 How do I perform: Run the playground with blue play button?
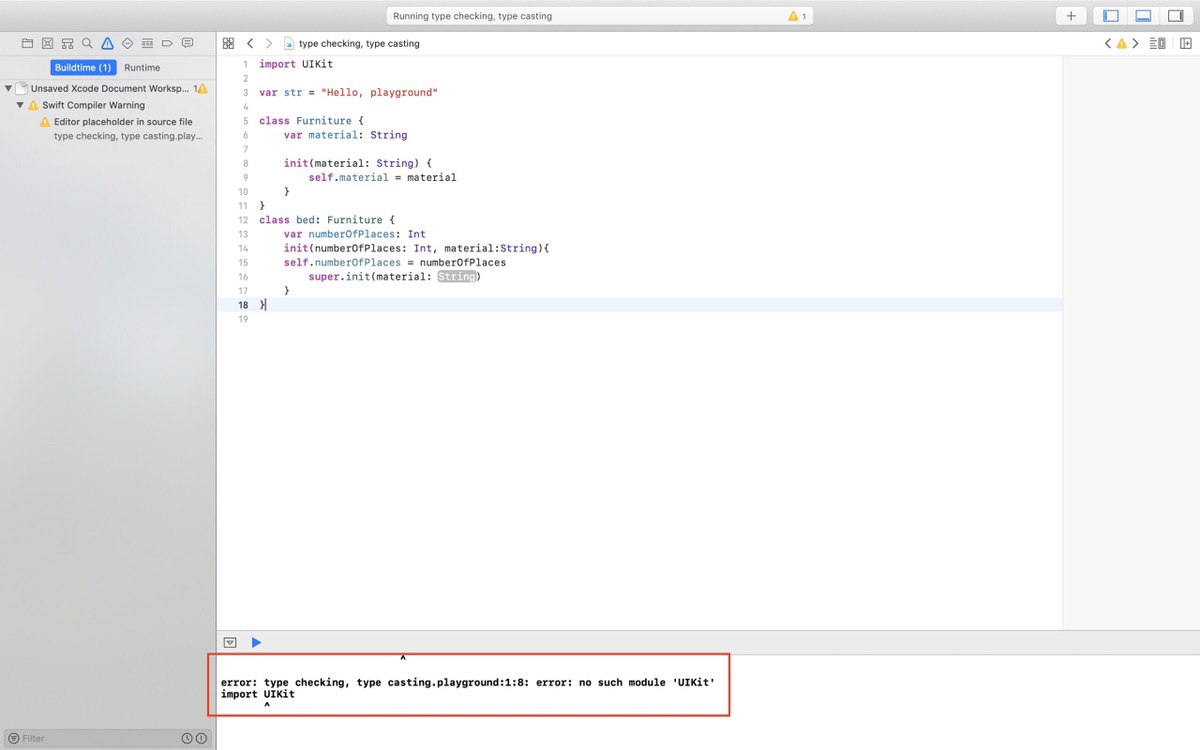tap(256, 642)
